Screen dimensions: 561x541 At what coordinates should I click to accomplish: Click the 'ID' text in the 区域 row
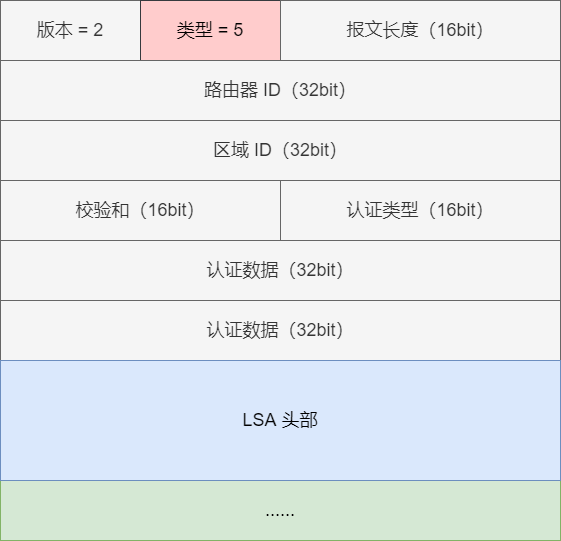coord(263,150)
